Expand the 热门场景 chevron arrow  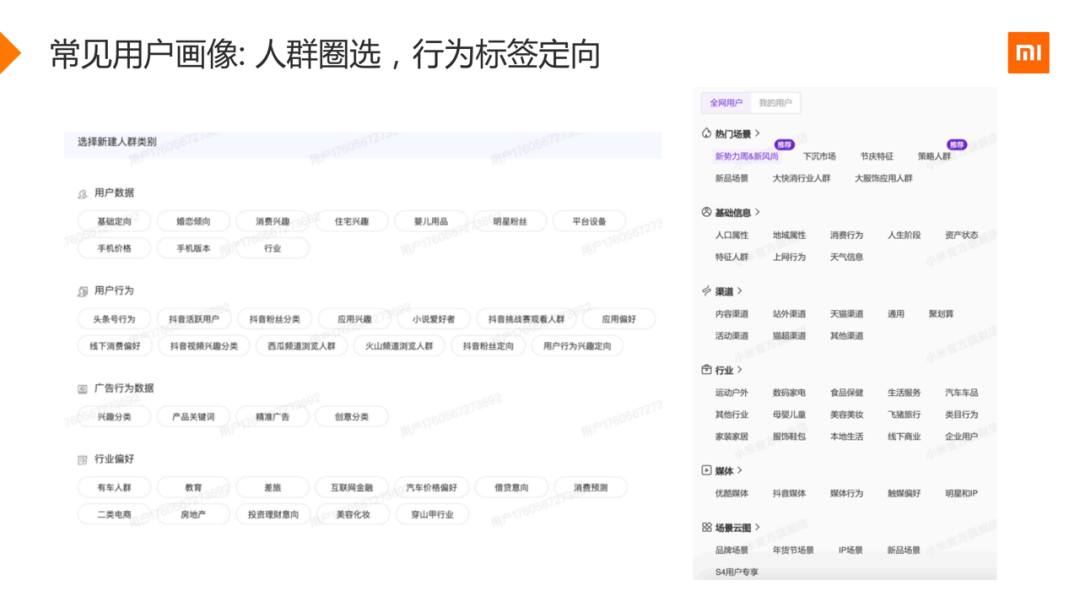[758, 134]
